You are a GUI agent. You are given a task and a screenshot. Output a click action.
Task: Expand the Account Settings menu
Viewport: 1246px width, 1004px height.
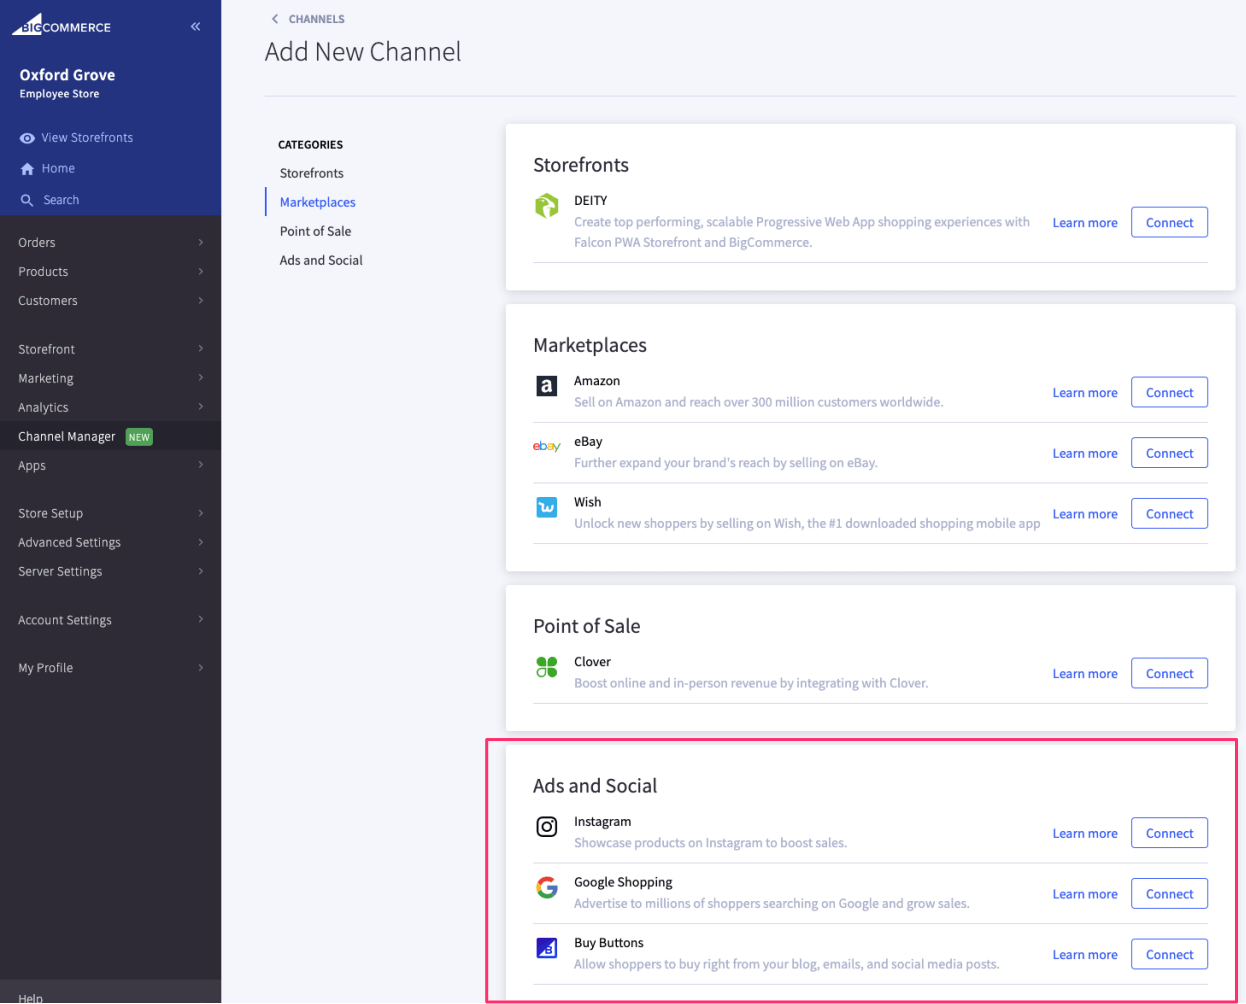point(110,620)
